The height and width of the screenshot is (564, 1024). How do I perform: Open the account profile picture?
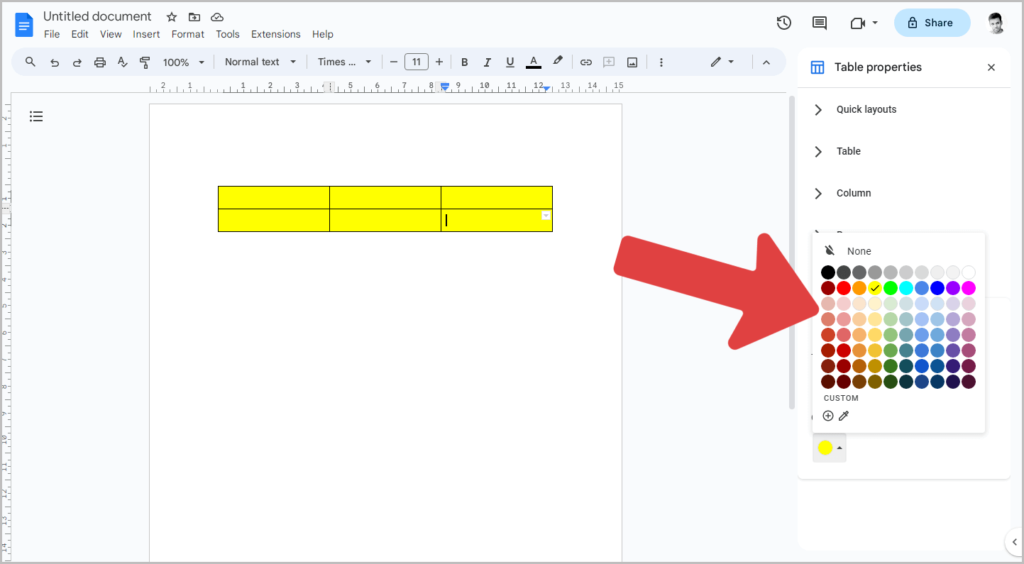(x=995, y=23)
